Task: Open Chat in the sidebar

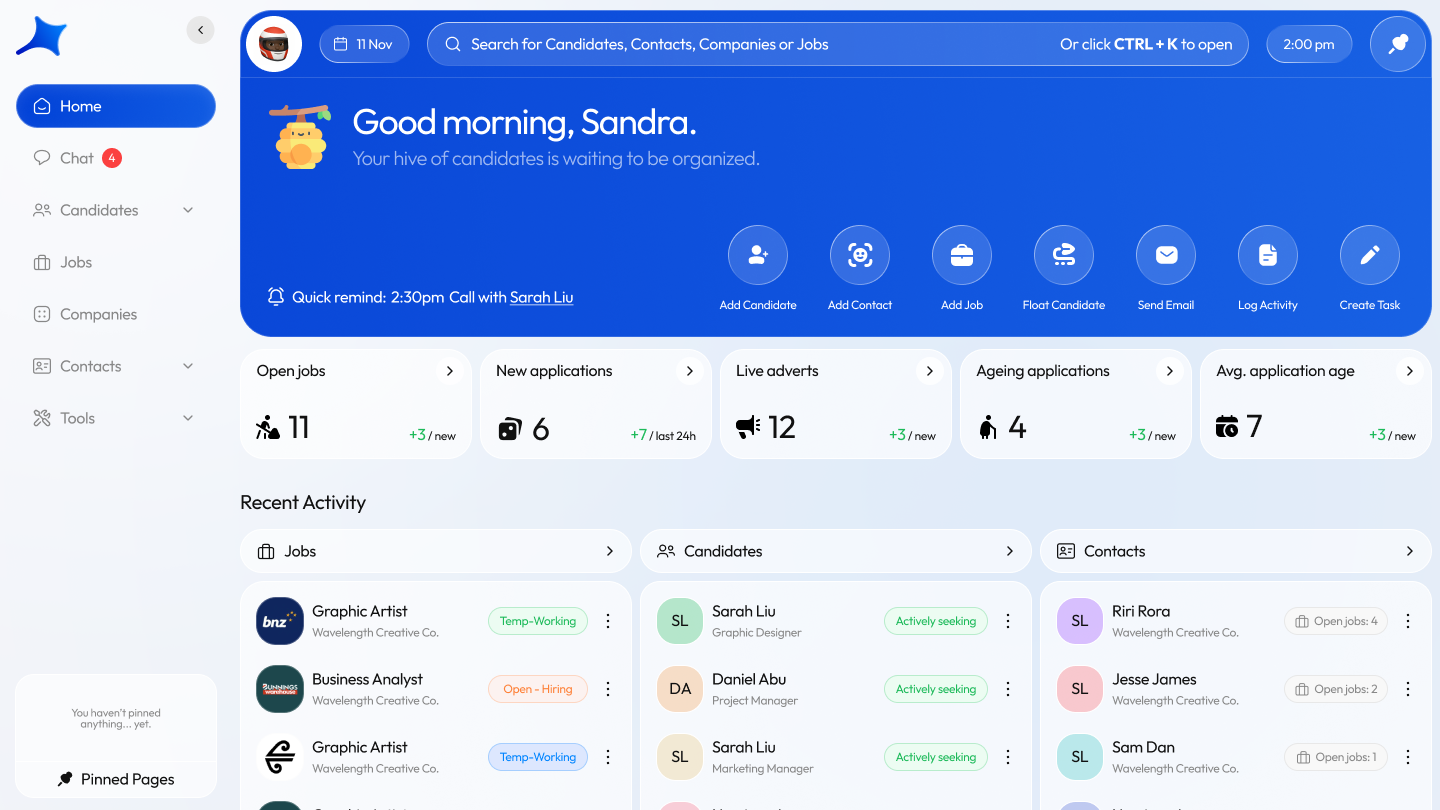Action: pyautogui.click(x=116, y=158)
